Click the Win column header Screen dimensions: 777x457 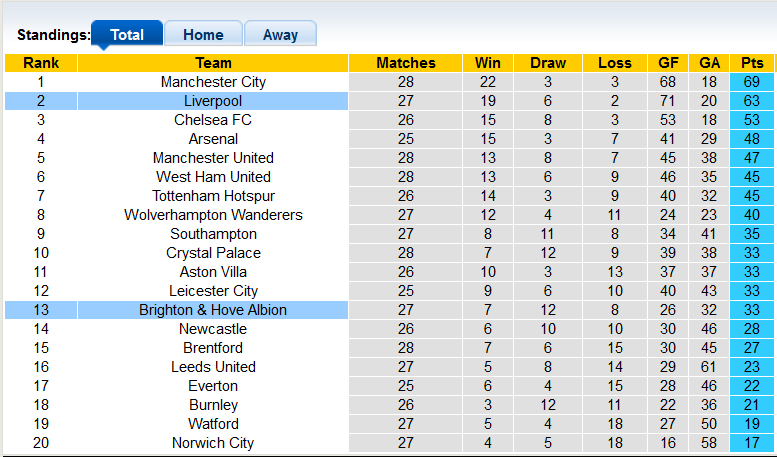tap(489, 63)
